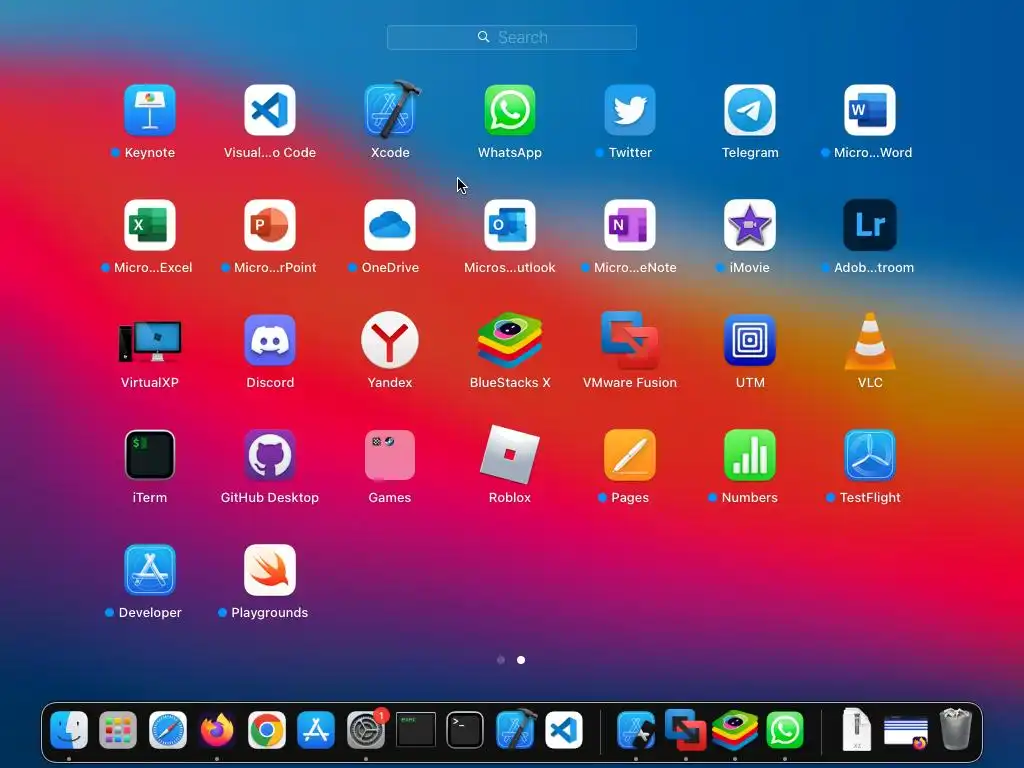The image size is (1024, 768).
Task: Open Safari from the Dock
Action: click(x=168, y=730)
